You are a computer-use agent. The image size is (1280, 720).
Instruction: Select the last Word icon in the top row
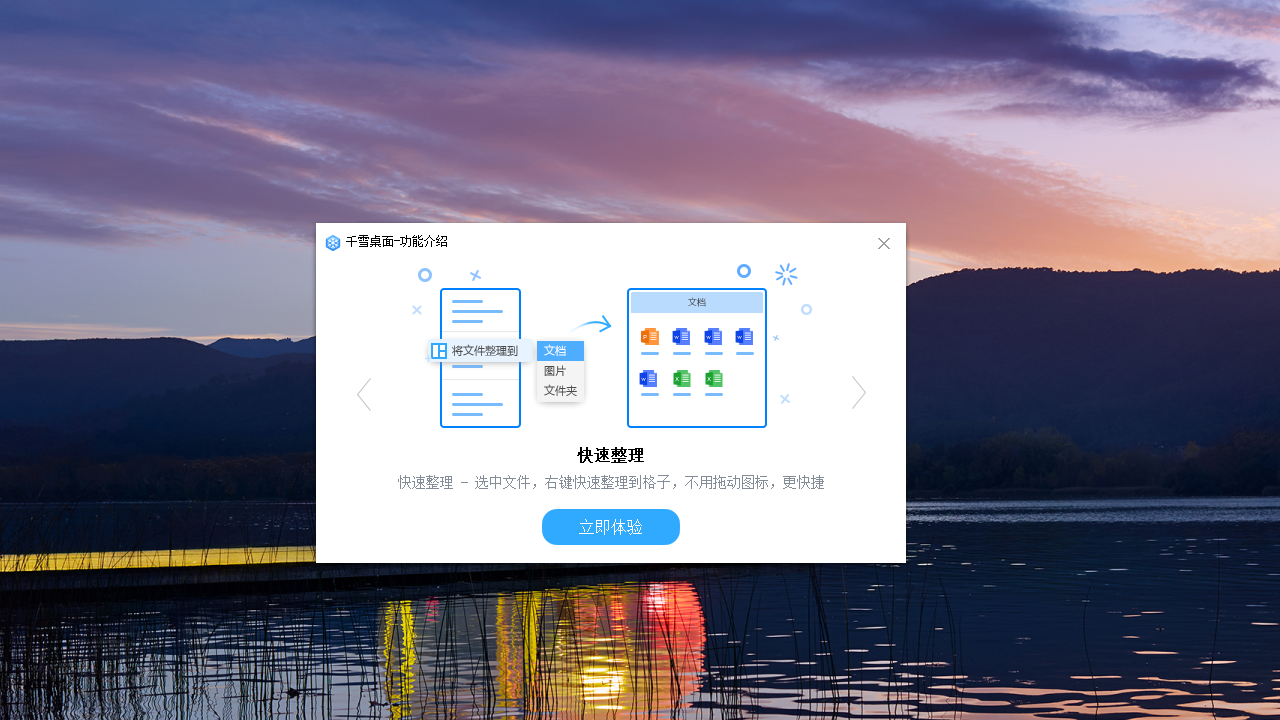744,338
